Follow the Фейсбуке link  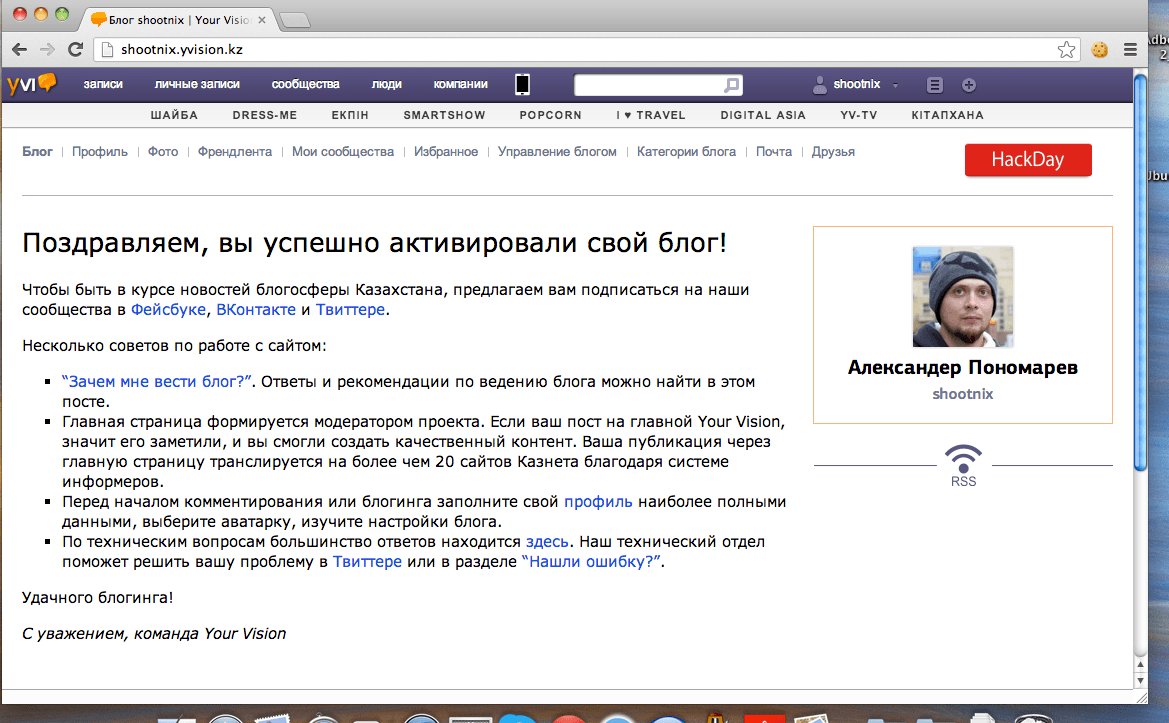(168, 309)
